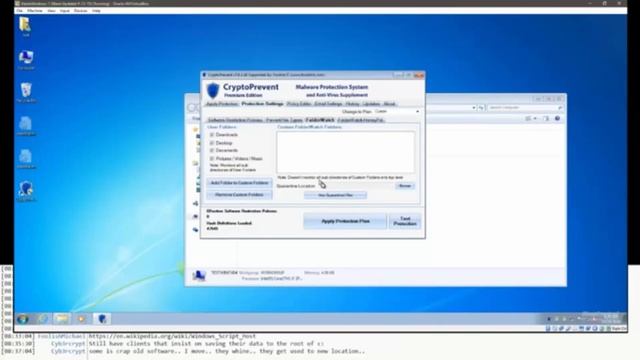Open the VirtualBox View menu
640x360 pixels.
[51, 11]
